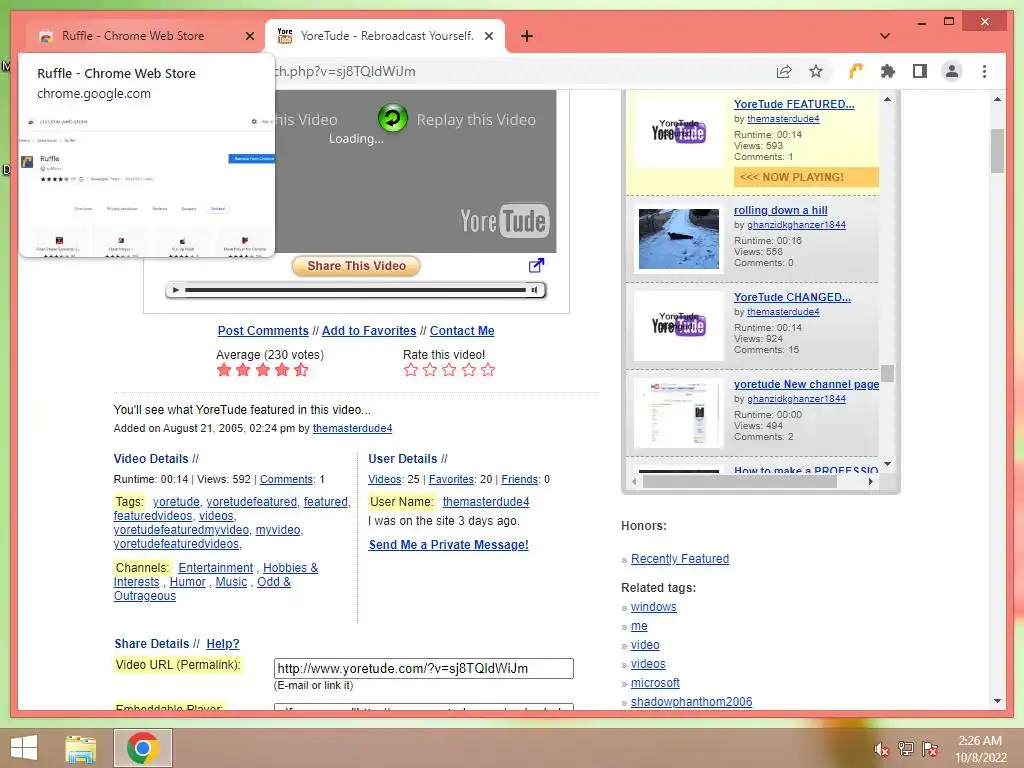Viewport: 1024px width, 768px height.
Task: Click the muted volume tray icon
Action: tap(881, 749)
